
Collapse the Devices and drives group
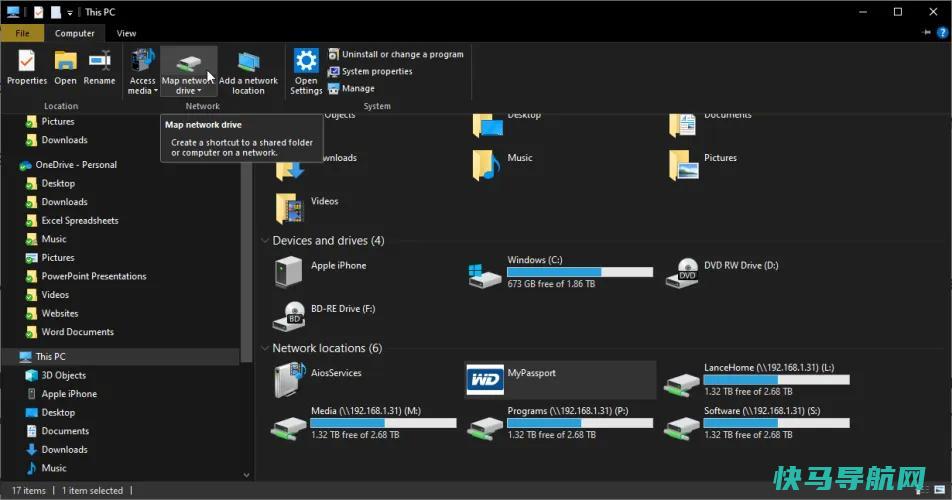click(265, 241)
